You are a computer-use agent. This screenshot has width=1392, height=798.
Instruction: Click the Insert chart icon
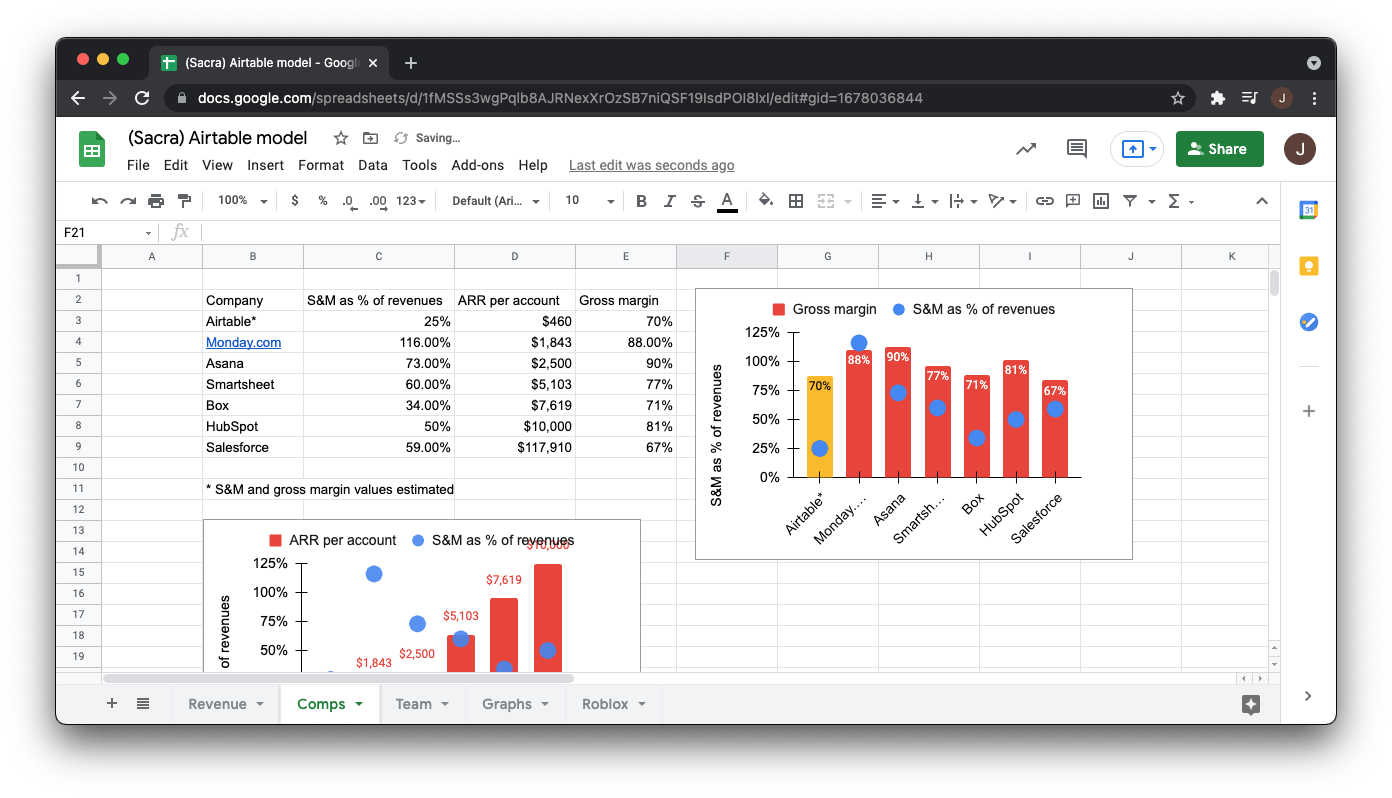[1101, 201]
